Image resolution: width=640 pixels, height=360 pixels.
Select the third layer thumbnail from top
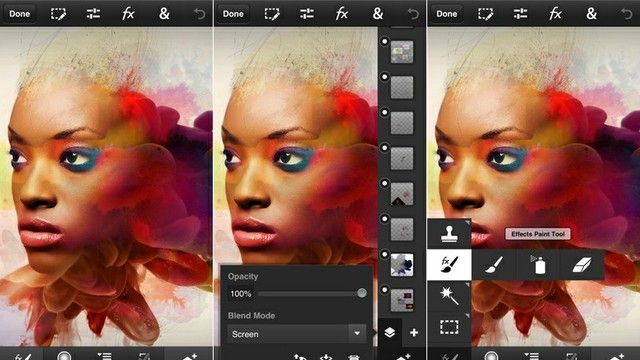402,122
